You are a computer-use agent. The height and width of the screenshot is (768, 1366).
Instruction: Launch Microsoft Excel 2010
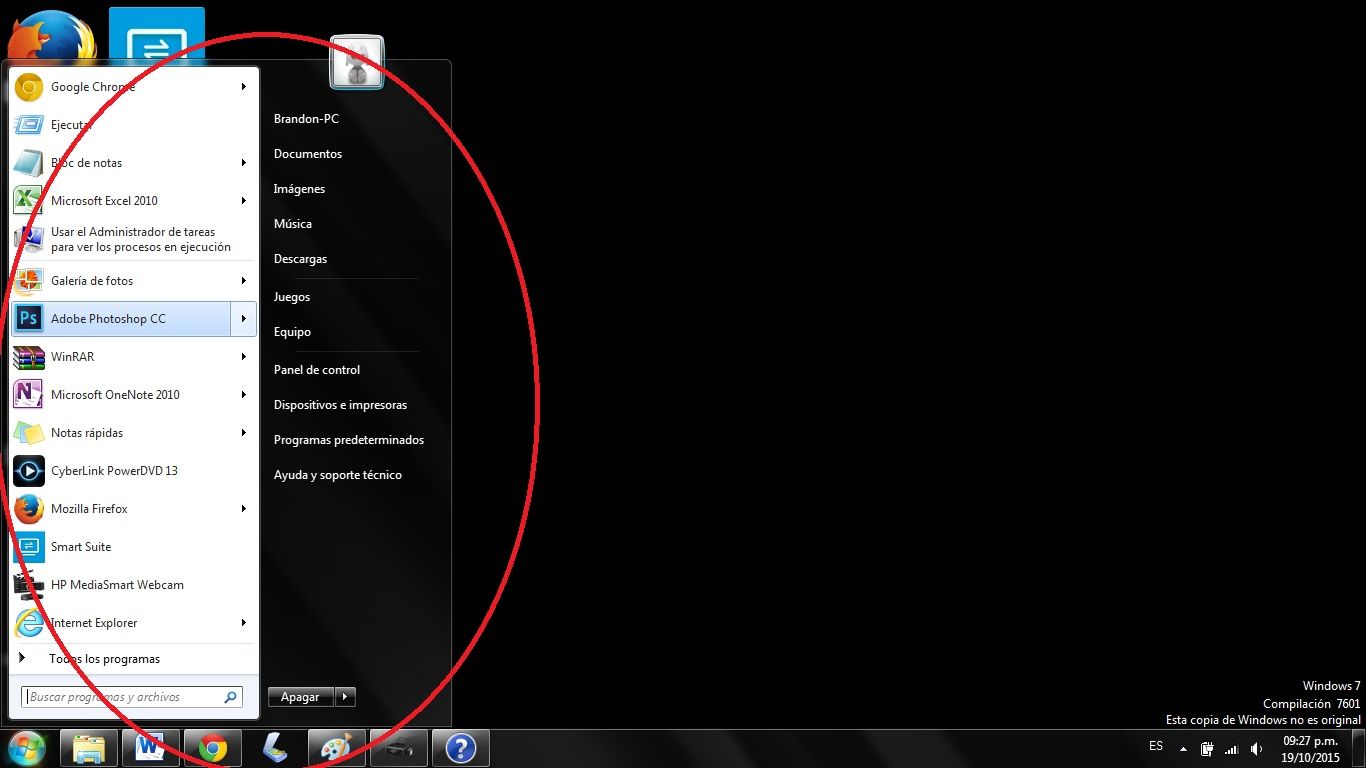click(134, 201)
